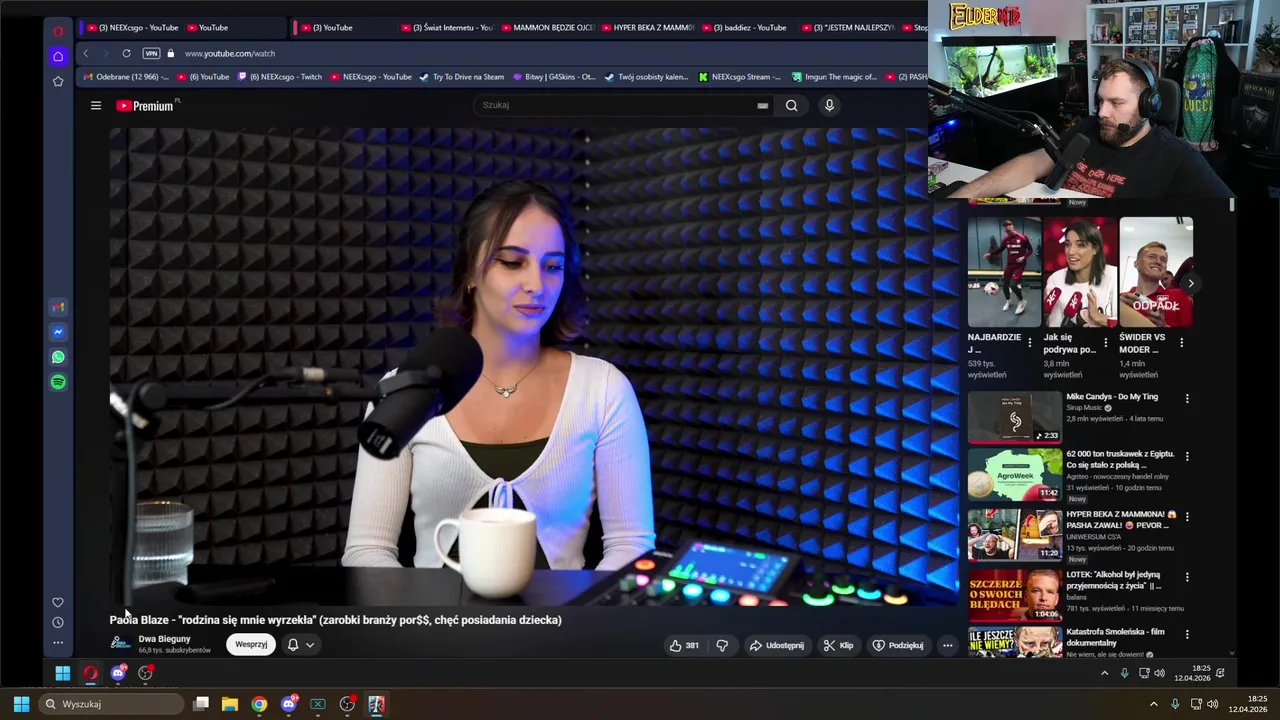The image size is (1280, 720).
Task: Toggle the Opera VPN badge
Action: 151,53
